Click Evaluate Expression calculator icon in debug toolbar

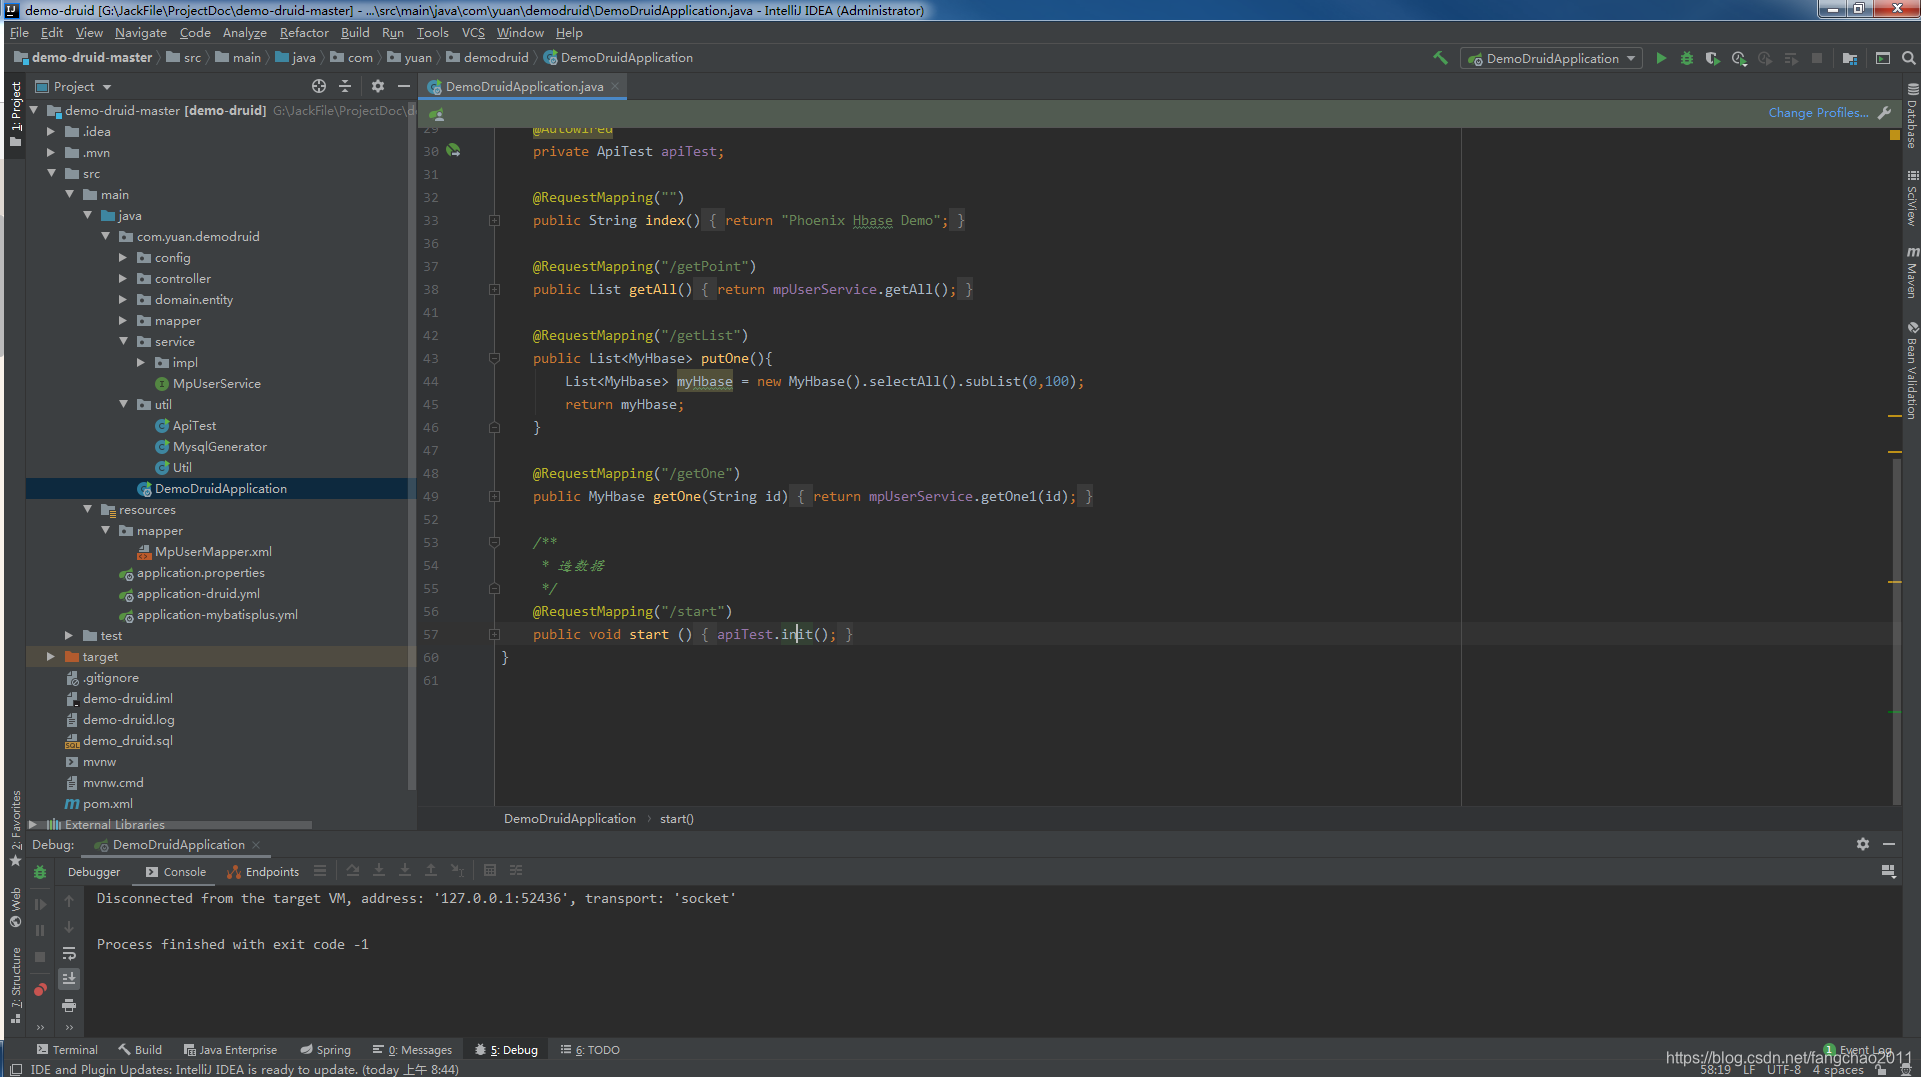490,870
